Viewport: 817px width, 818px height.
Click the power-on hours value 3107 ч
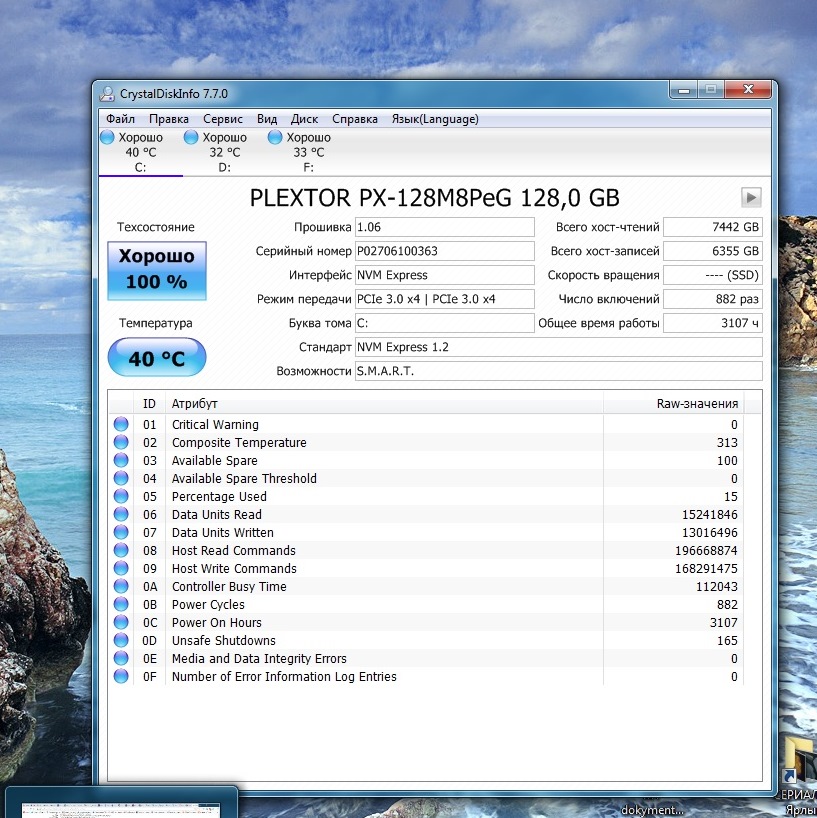(713, 323)
